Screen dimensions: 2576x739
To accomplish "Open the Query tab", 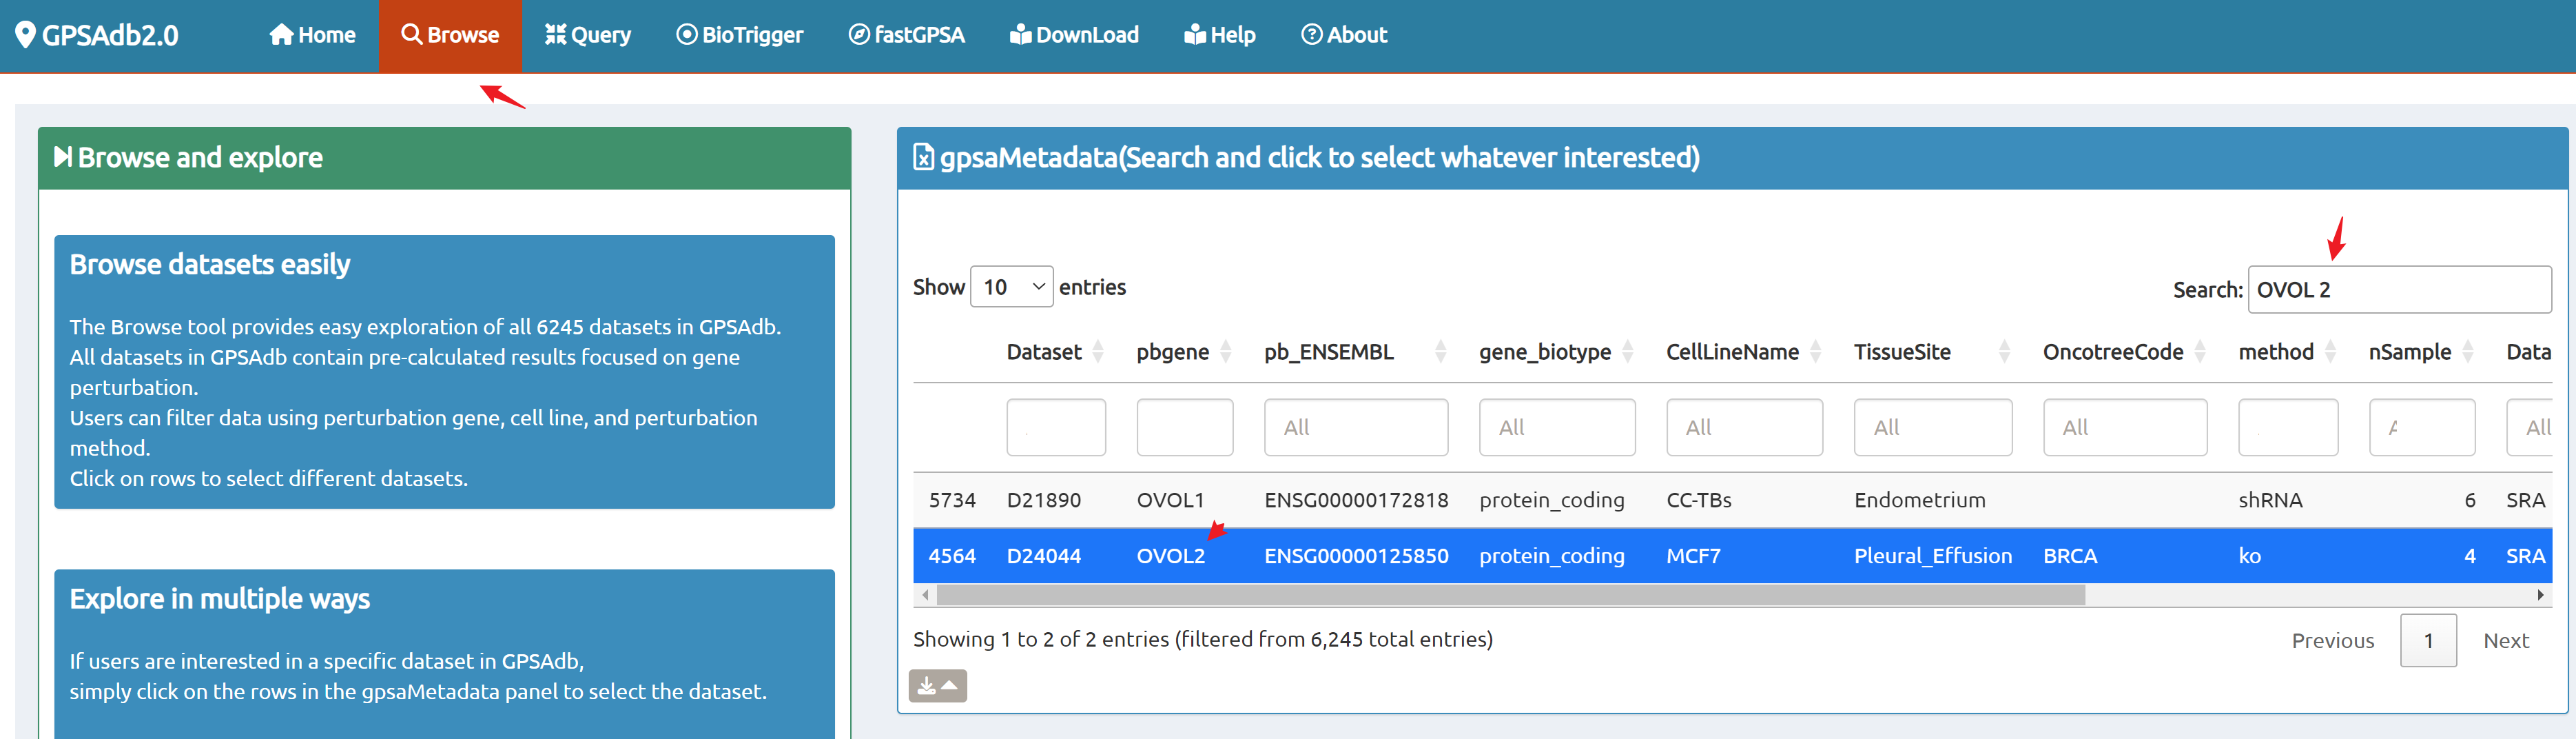I will click(x=587, y=35).
